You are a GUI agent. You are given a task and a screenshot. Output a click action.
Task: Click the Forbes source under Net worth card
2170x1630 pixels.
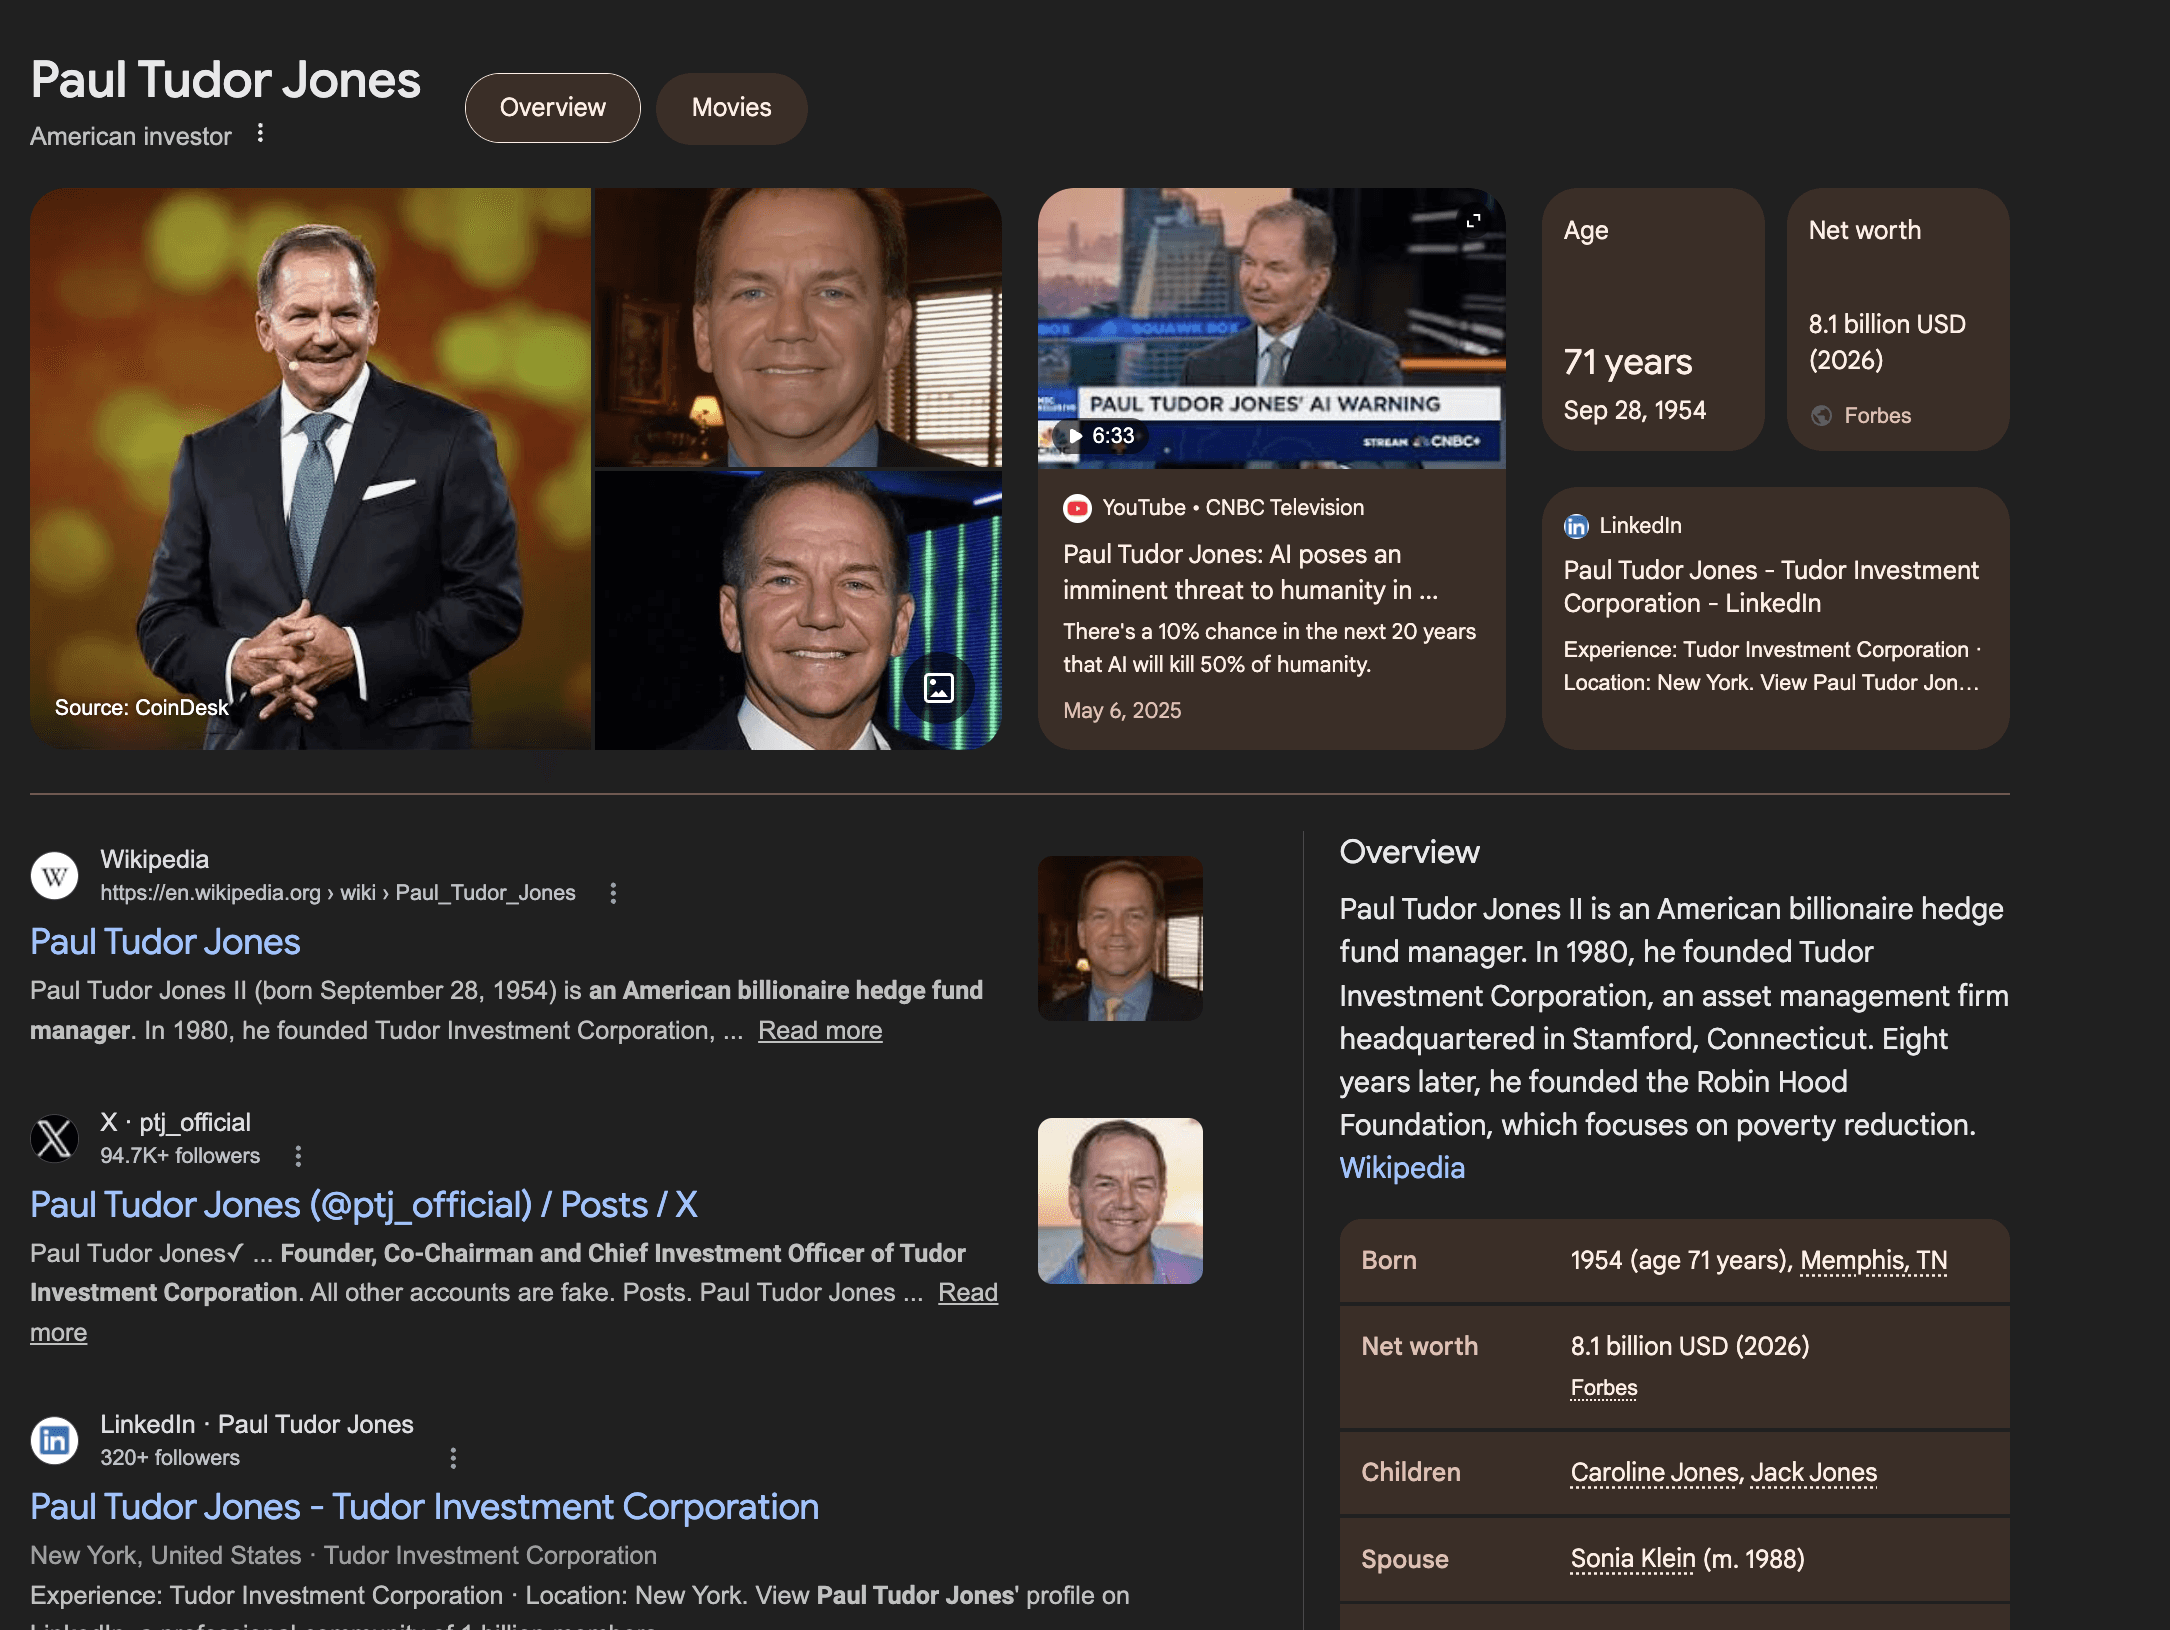[x=1876, y=416]
